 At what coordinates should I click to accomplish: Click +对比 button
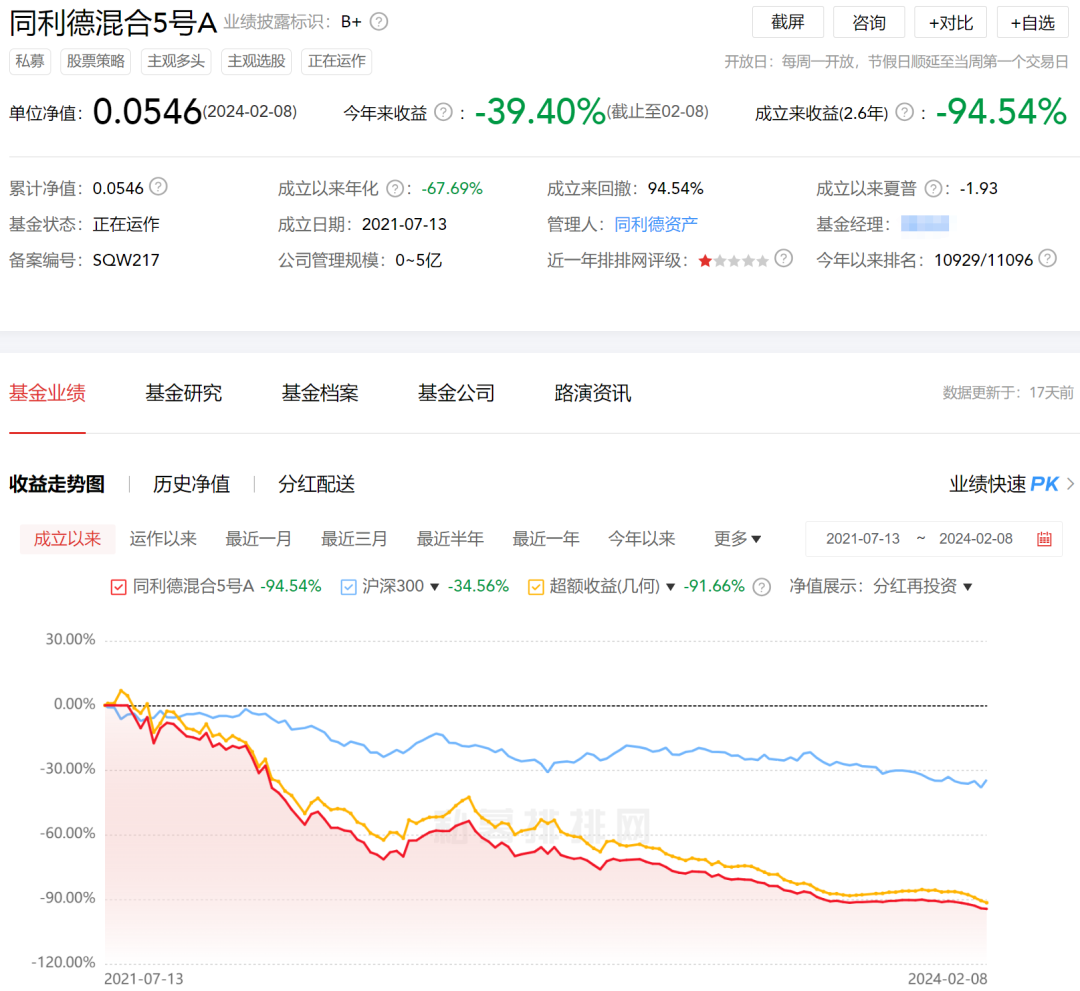[x=951, y=22]
